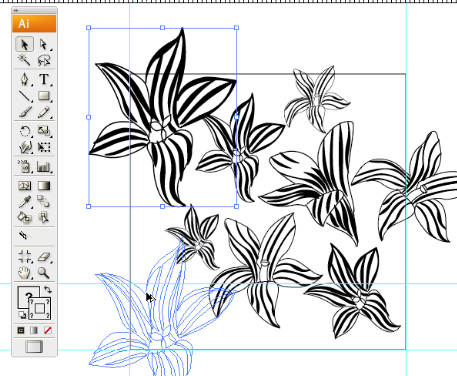Select the Symbol Sprayer tool
Screen dimensions: 457x376
pyautogui.click(x=25, y=166)
